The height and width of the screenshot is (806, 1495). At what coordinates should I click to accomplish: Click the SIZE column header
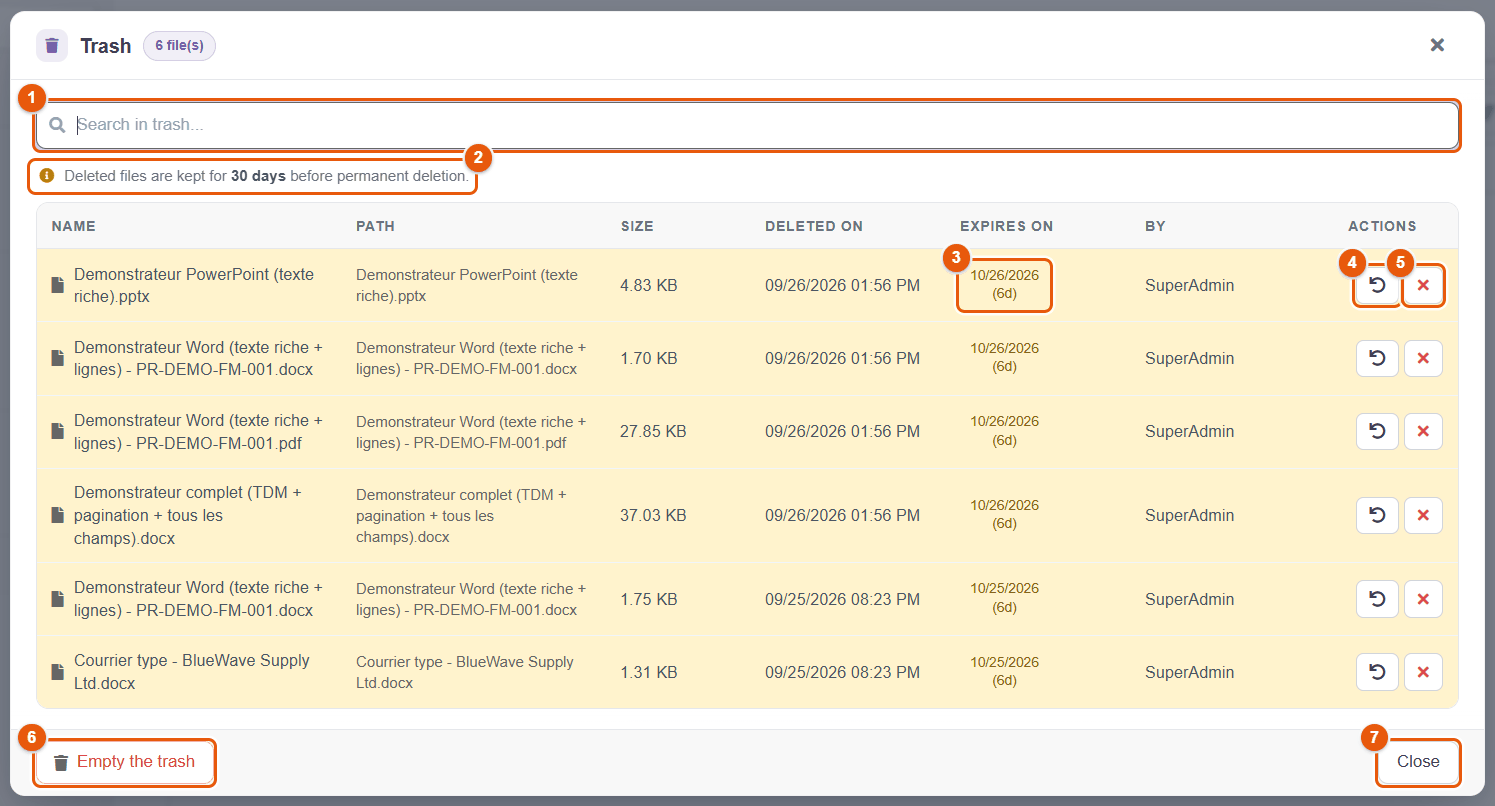pyautogui.click(x=637, y=226)
